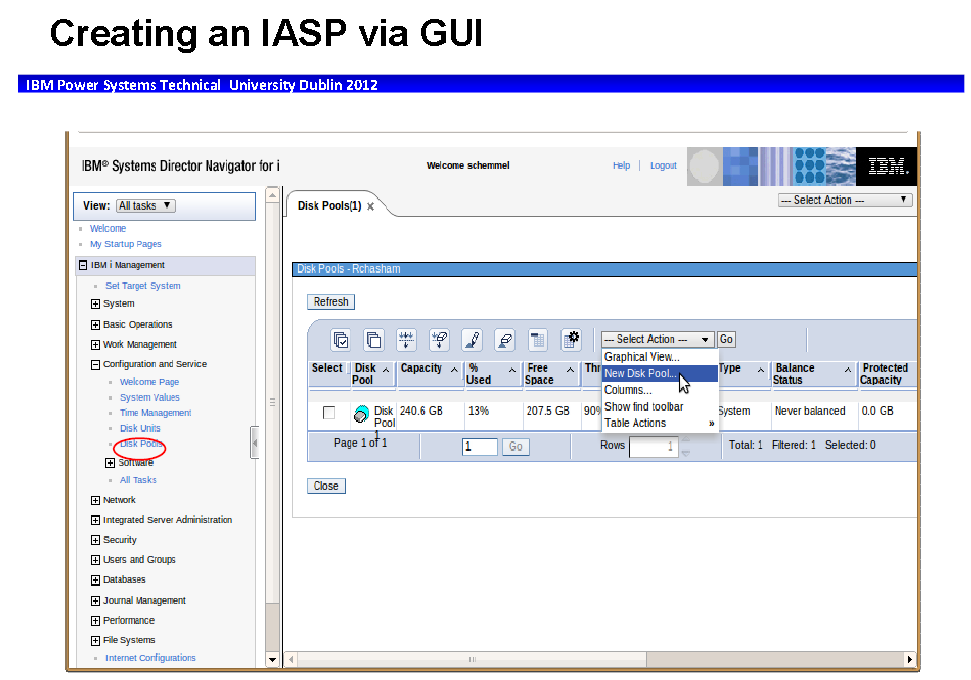Screen dimensions: 971x680
Task: Click Go next to Select Action
Action: (726, 339)
